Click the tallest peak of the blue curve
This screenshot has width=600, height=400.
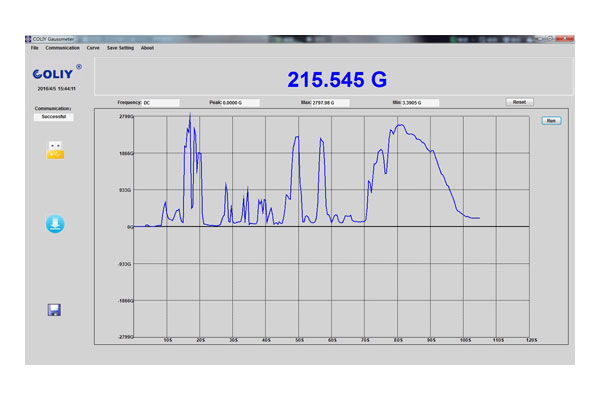click(190, 115)
